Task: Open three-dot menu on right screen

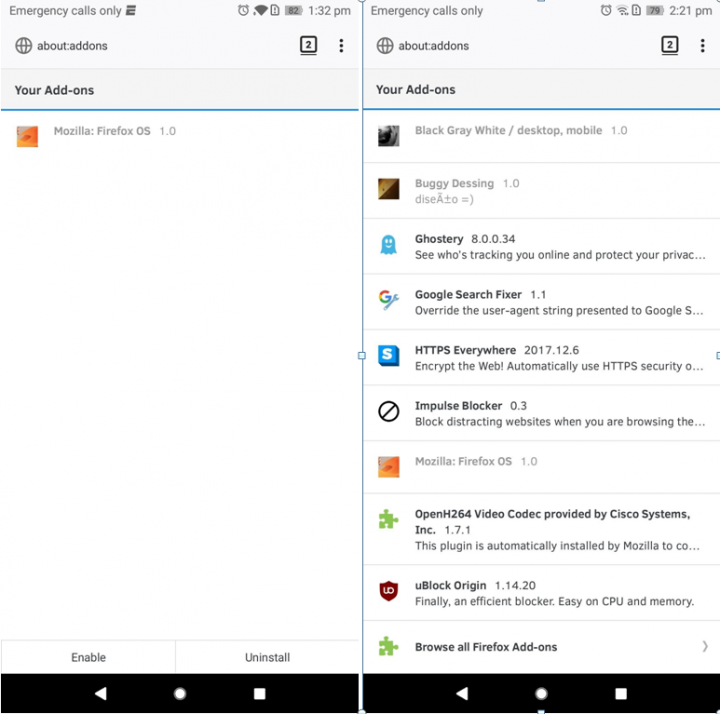Action: [x=702, y=46]
